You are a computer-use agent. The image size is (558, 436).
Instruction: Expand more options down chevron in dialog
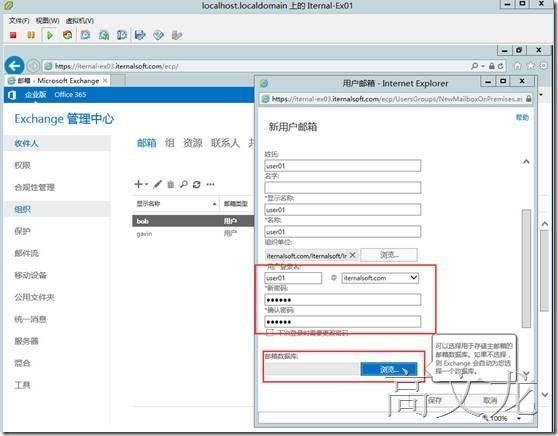(526, 373)
